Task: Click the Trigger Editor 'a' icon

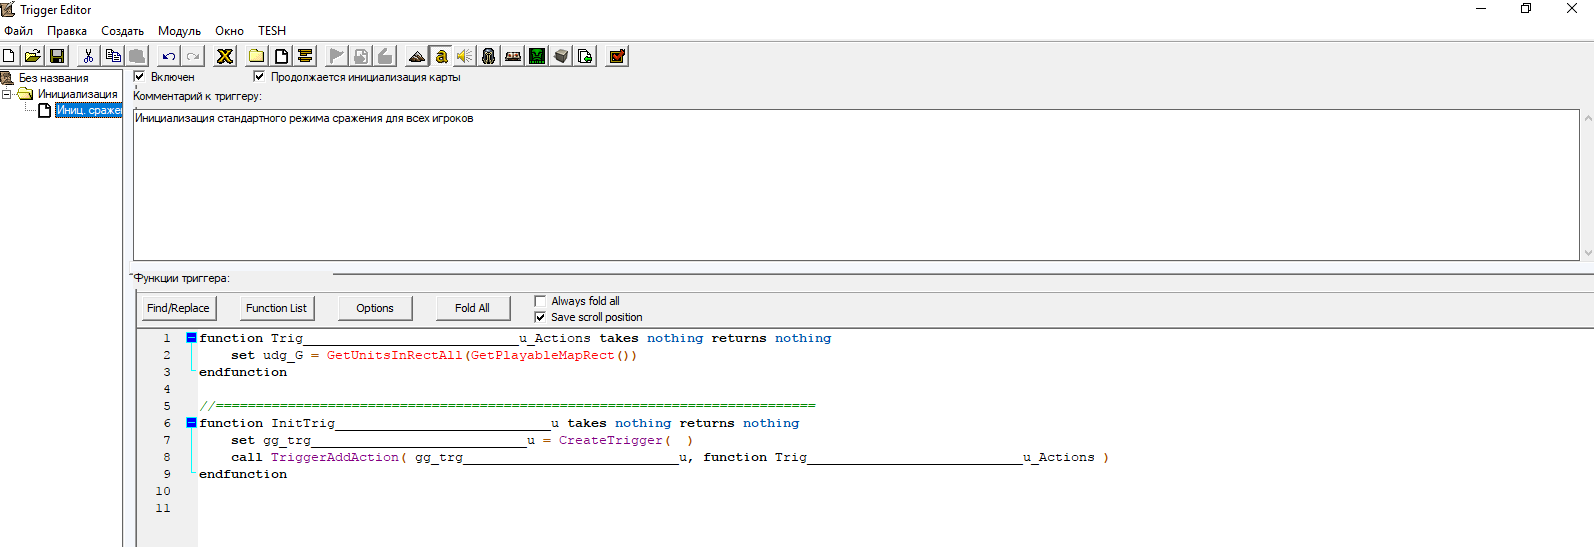Action: [x=441, y=56]
